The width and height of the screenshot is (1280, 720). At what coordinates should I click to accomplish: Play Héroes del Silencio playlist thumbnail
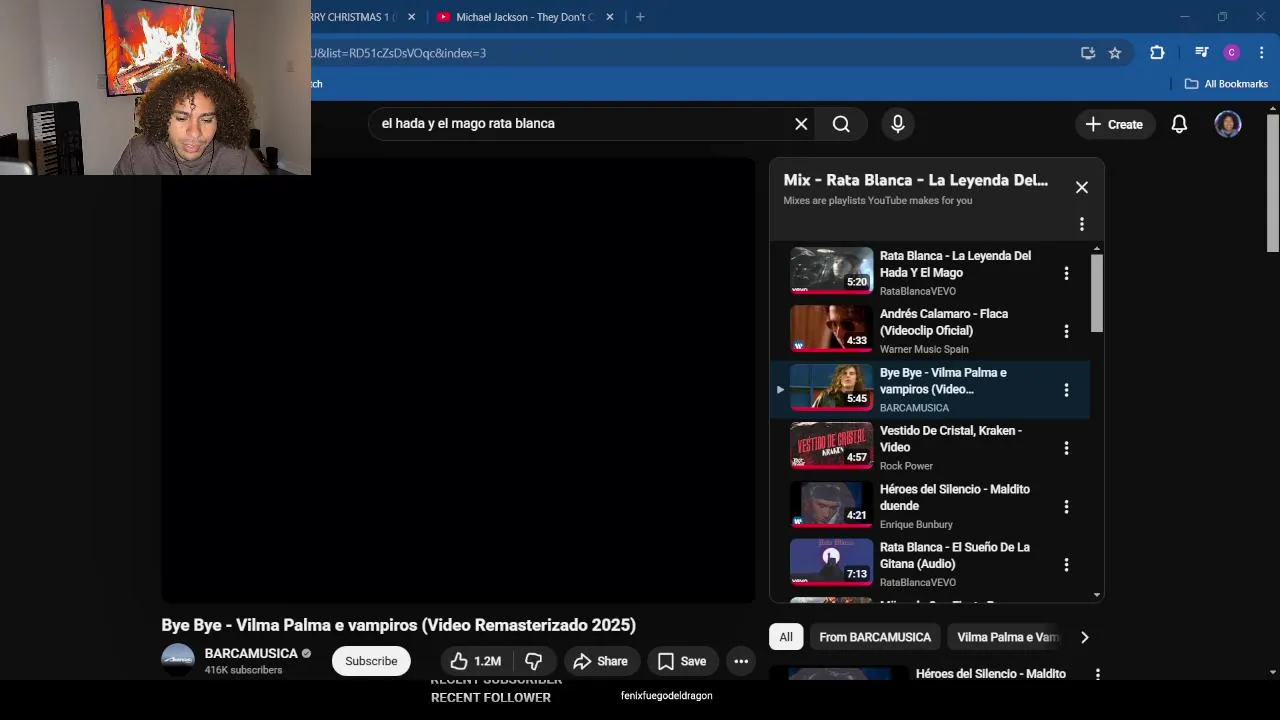click(x=831, y=504)
